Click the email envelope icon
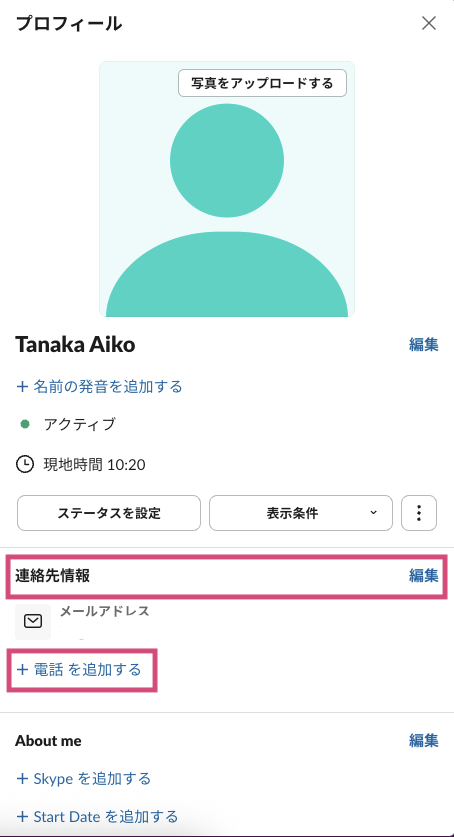Image resolution: width=454 pixels, height=837 pixels. click(33, 621)
